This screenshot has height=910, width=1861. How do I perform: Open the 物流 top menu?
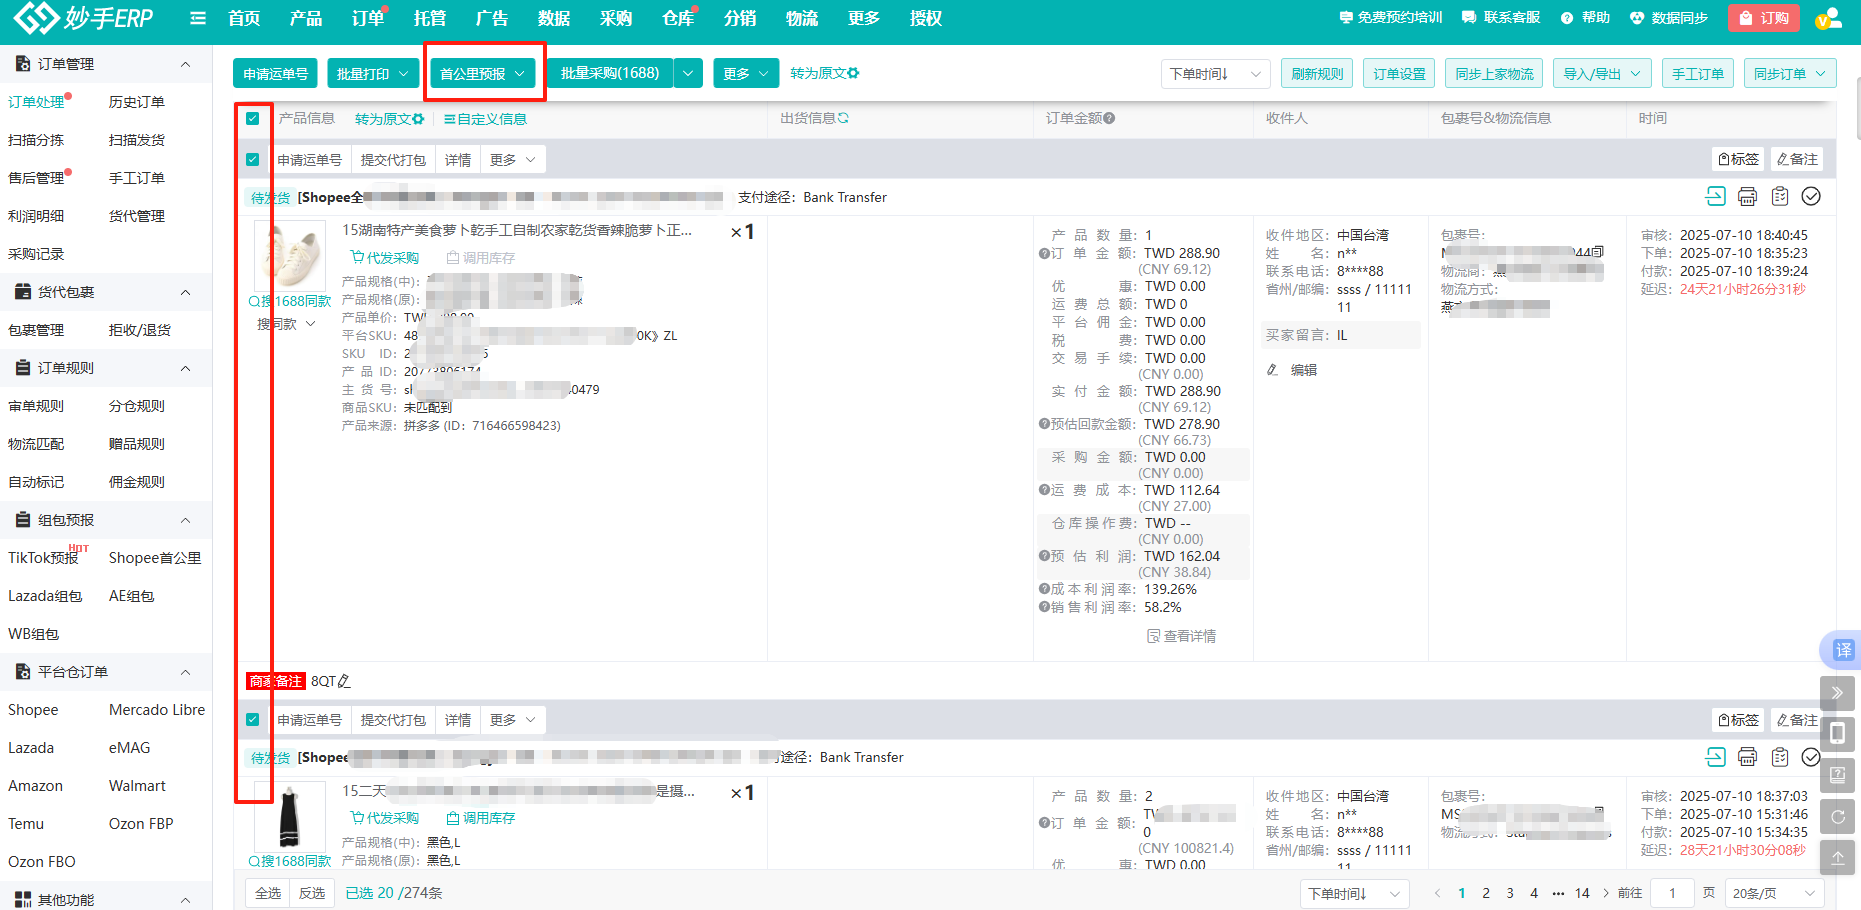click(802, 18)
